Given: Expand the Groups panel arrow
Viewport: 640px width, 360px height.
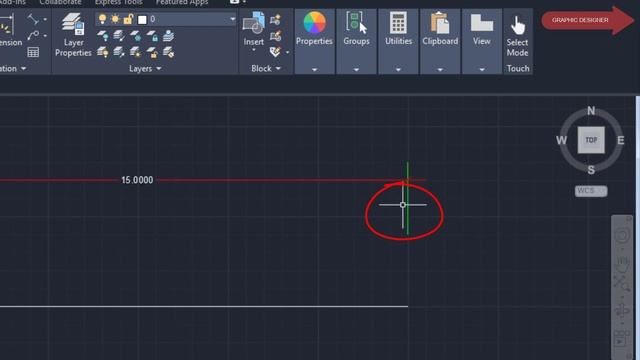Looking at the screenshot, I should point(356,70).
